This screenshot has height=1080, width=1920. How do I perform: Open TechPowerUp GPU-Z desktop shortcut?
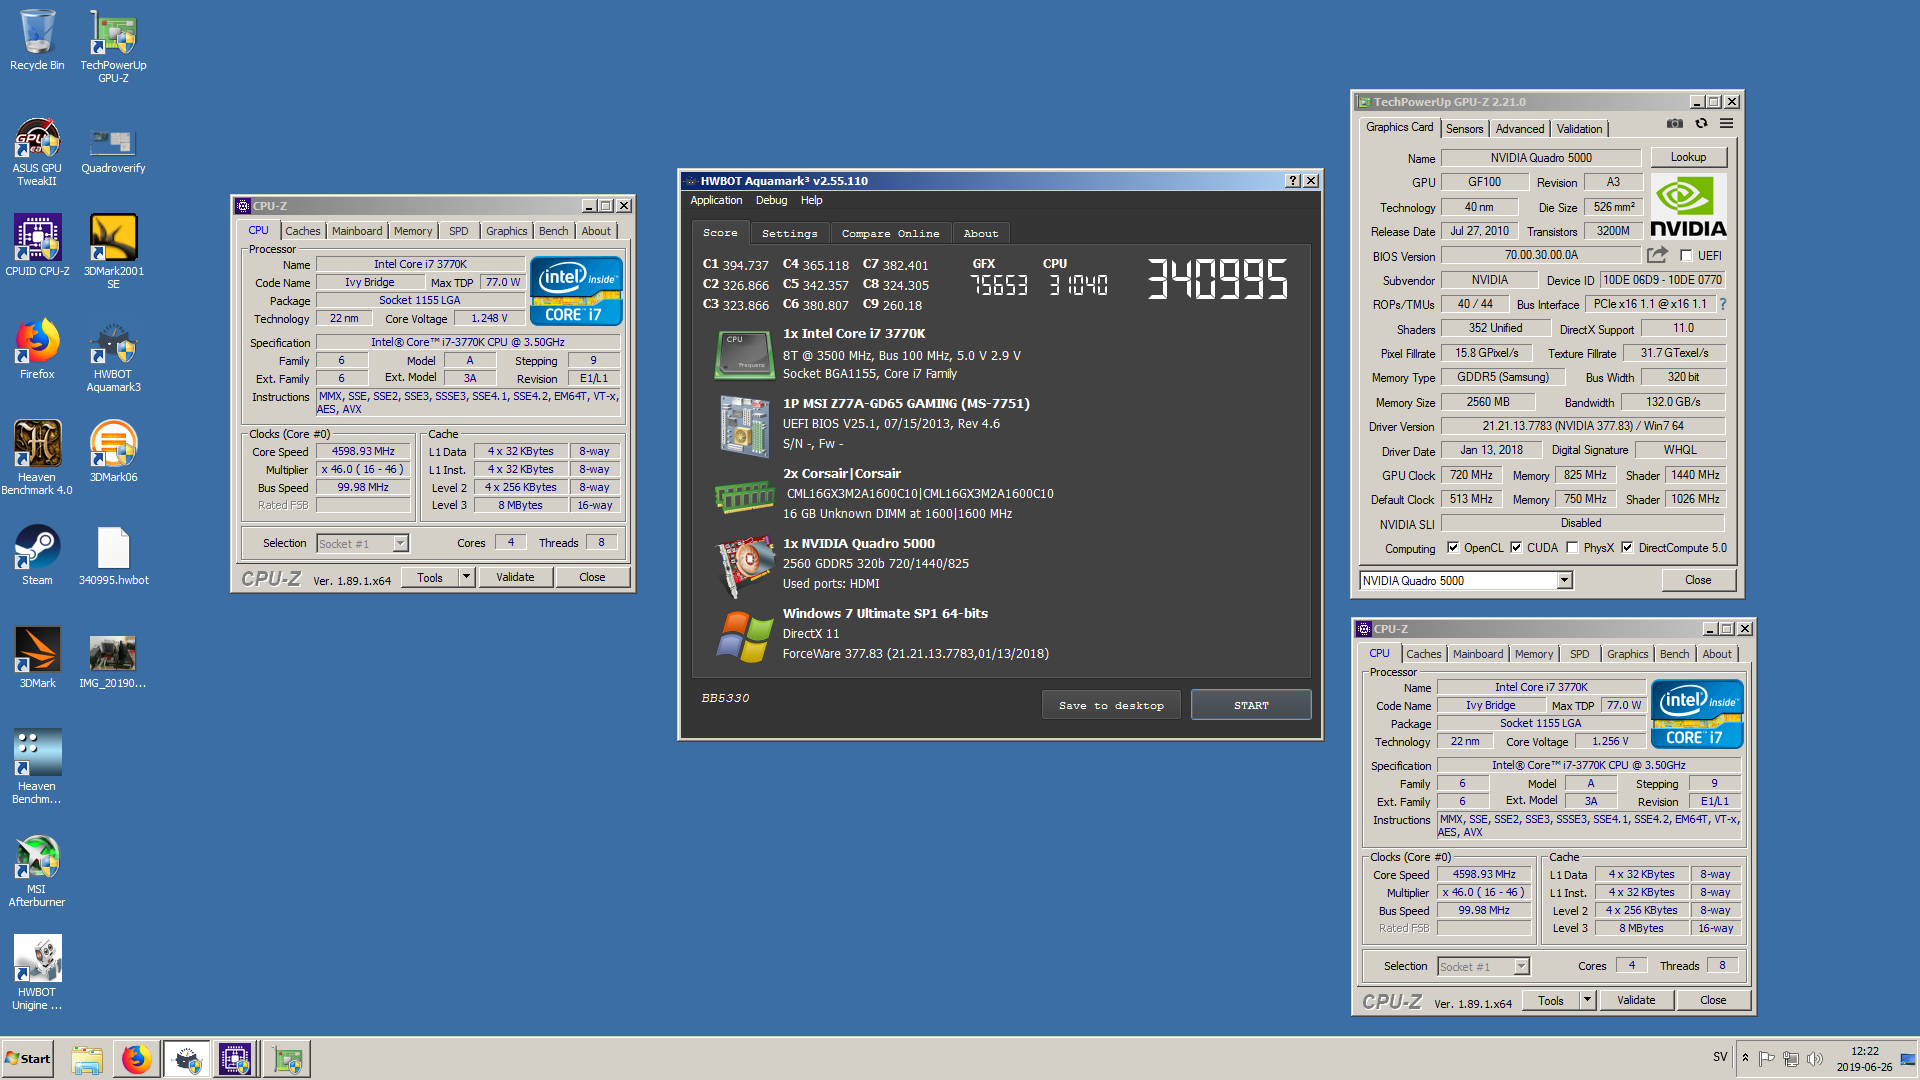pyautogui.click(x=113, y=46)
